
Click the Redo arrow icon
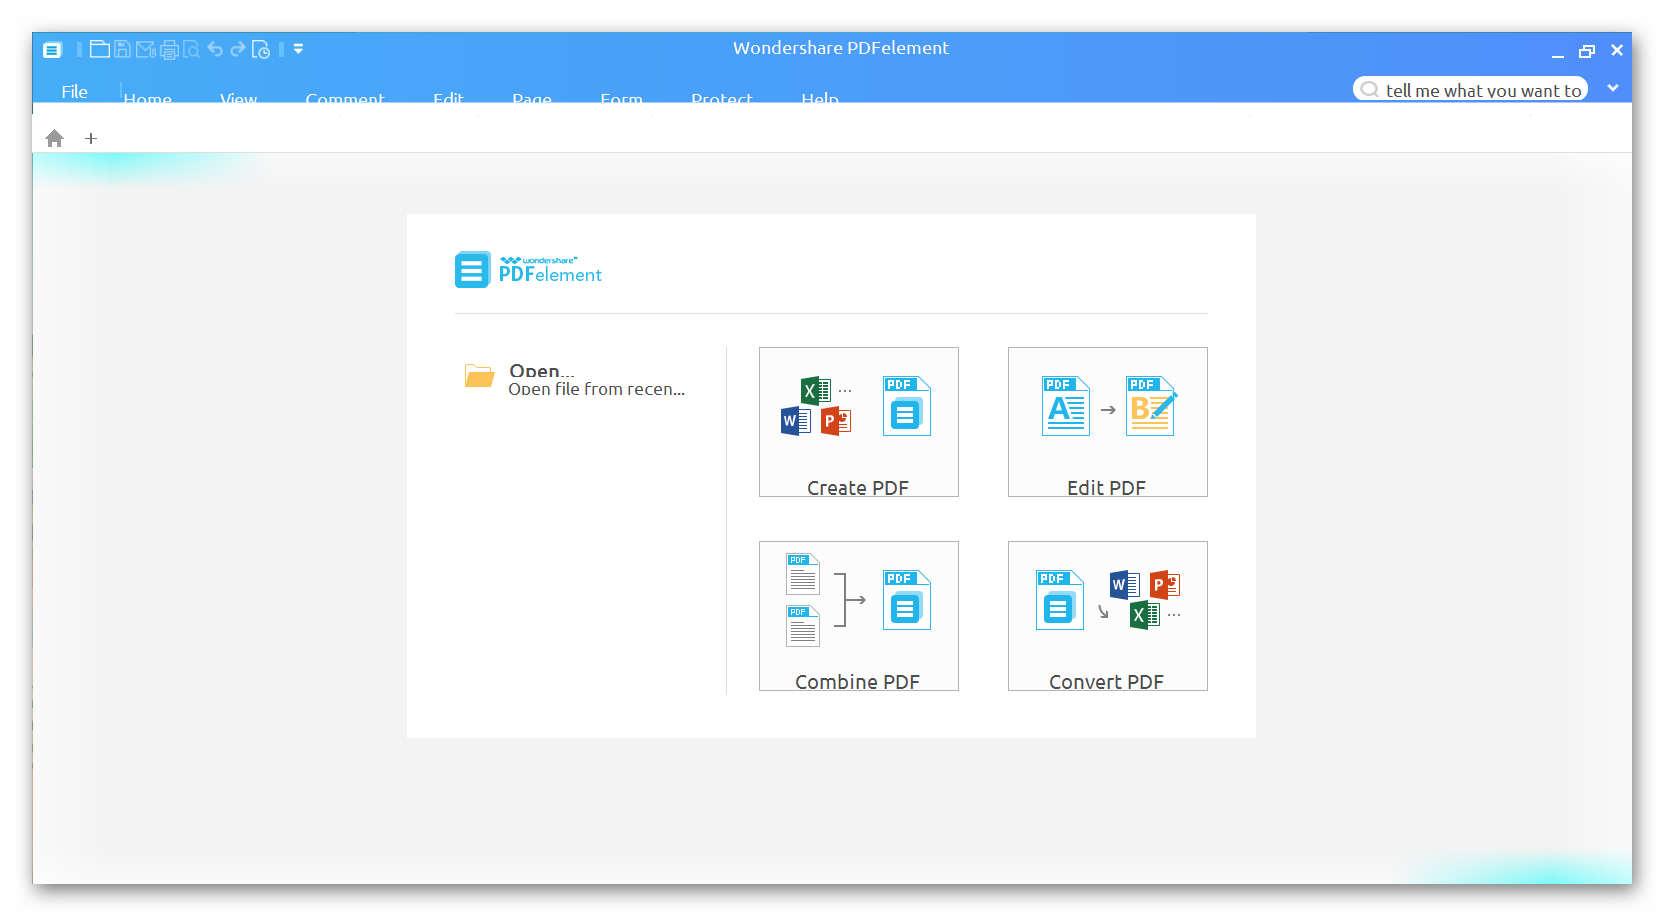pyautogui.click(x=238, y=48)
